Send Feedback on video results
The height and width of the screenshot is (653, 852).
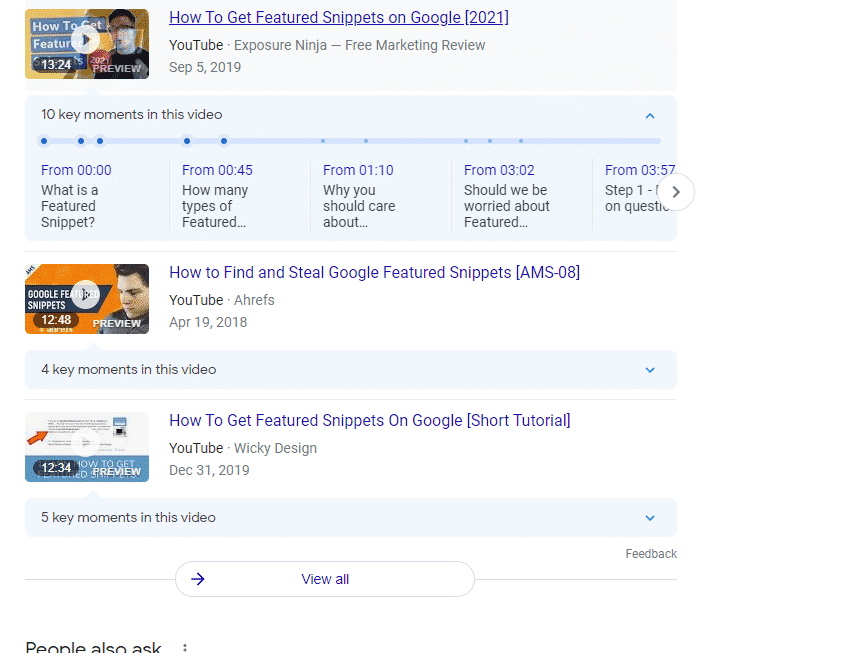click(x=651, y=553)
